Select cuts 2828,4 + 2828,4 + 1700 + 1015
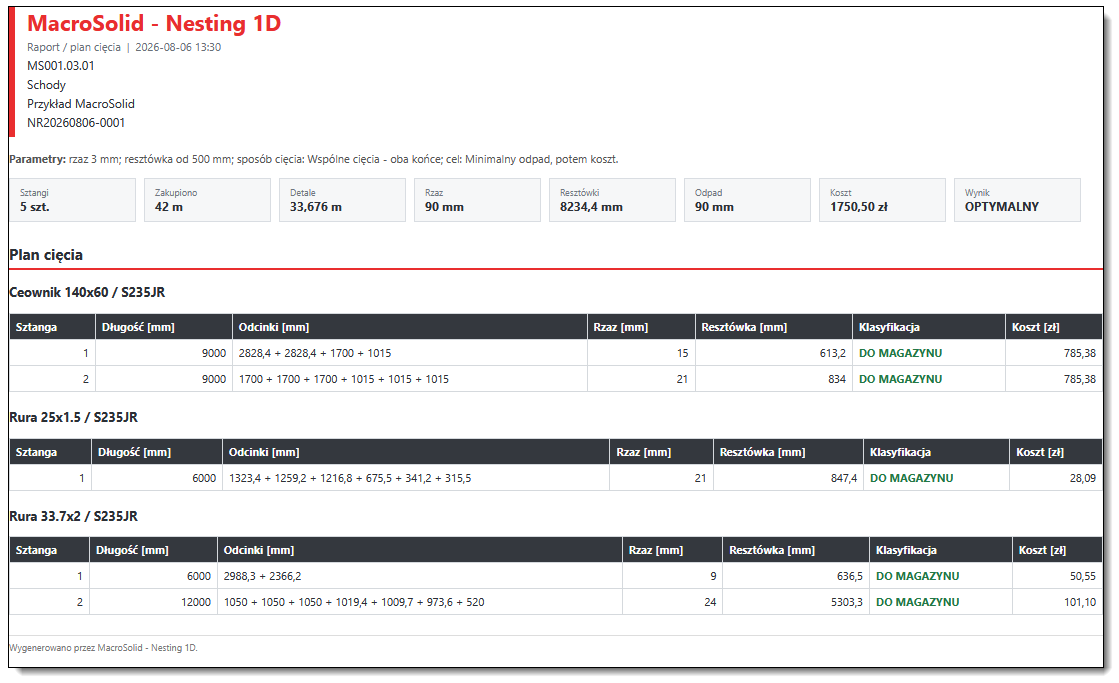 click(315, 353)
